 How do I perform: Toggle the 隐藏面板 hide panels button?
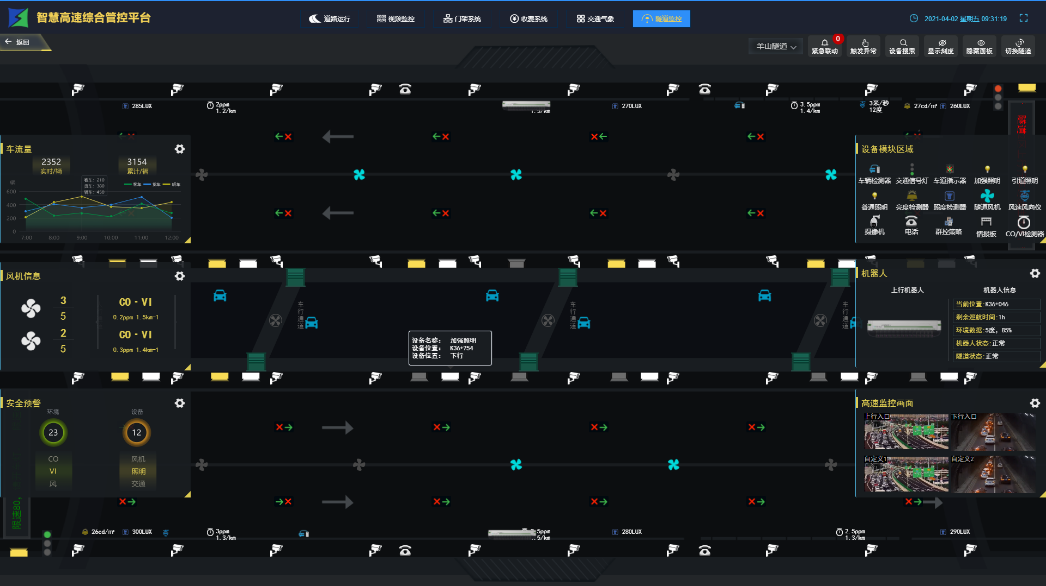(978, 46)
